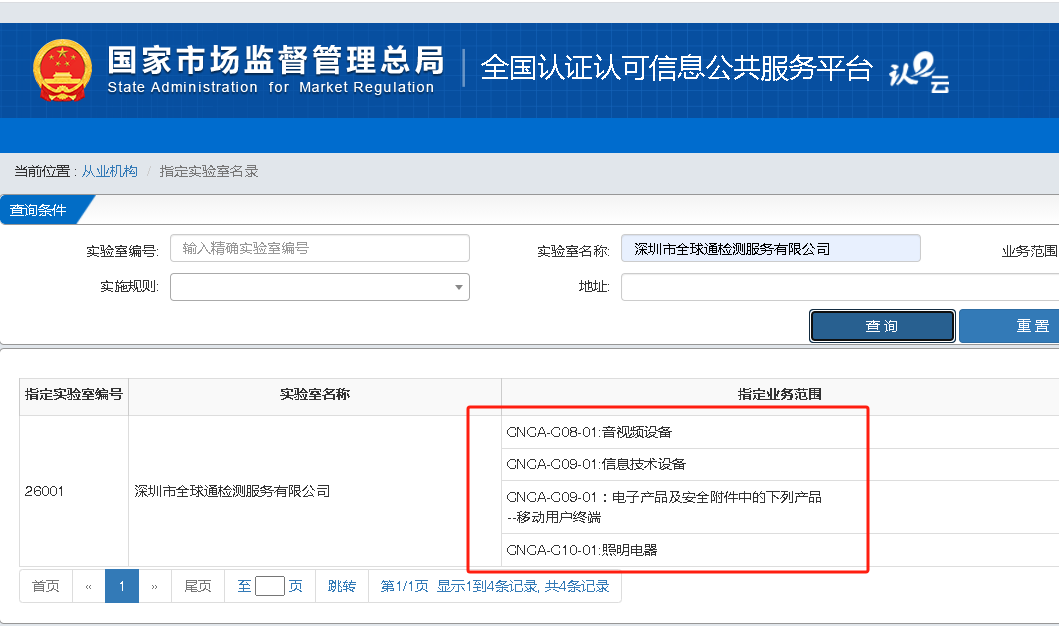Click the page number box in pagination
This screenshot has height=626, width=1059.
270,586
